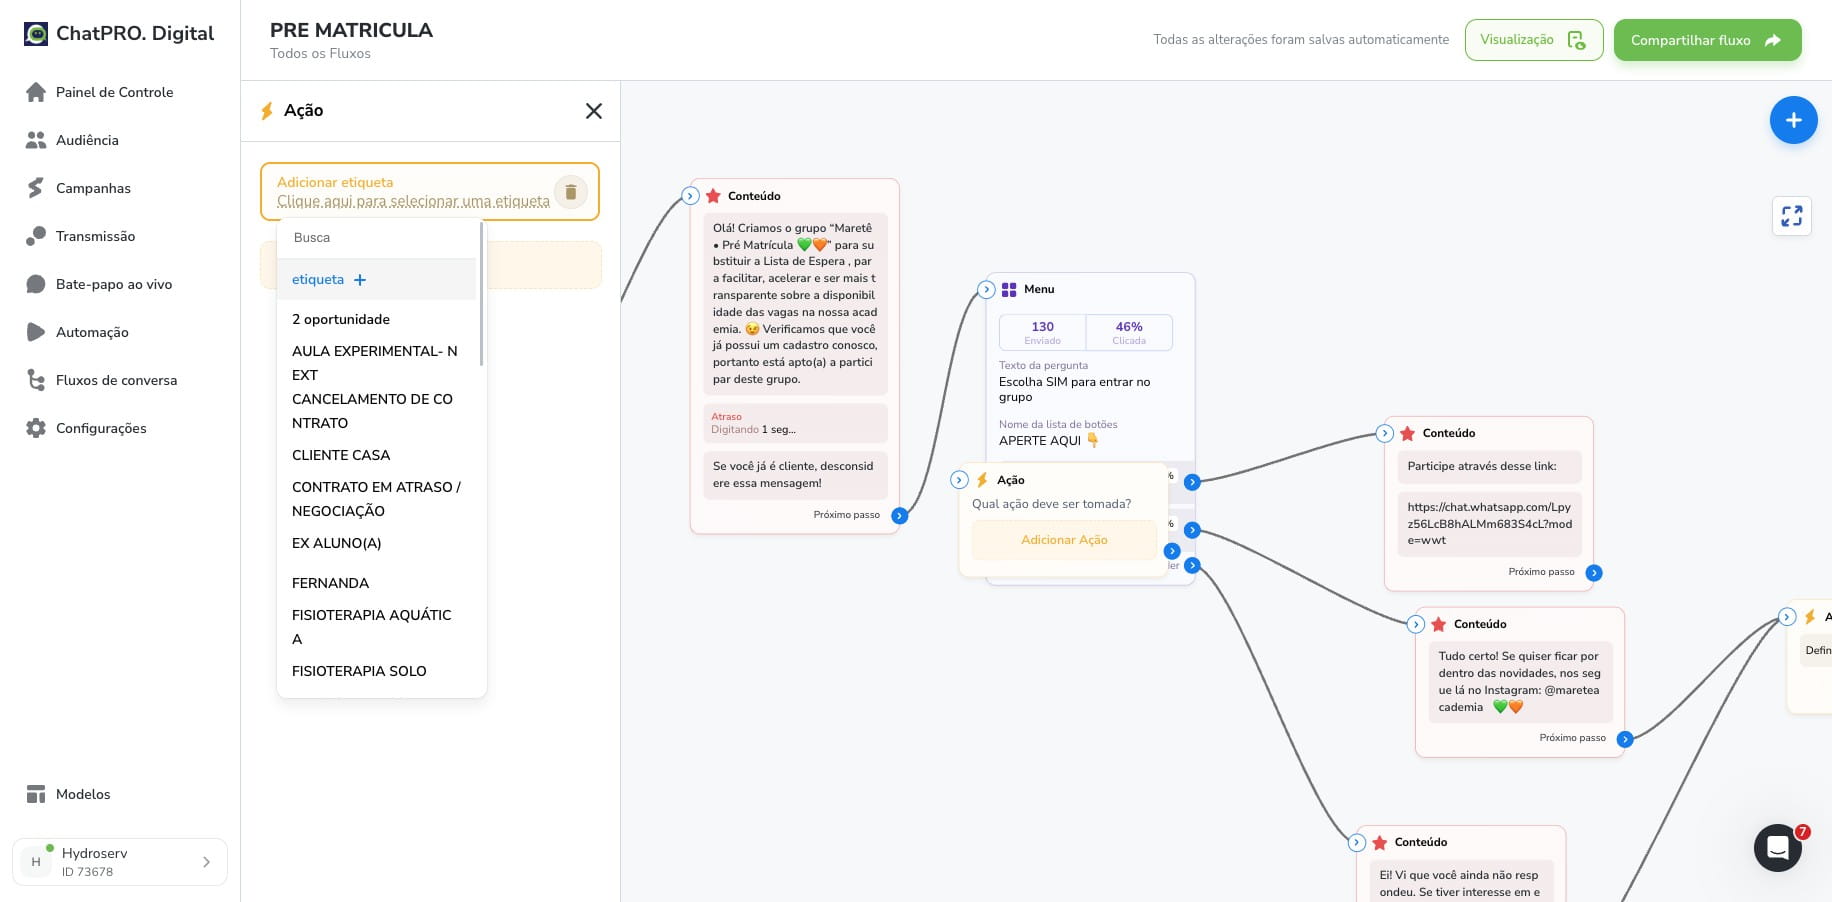Click the Busca search field
The width and height of the screenshot is (1832, 902).
click(x=376, y=238)
